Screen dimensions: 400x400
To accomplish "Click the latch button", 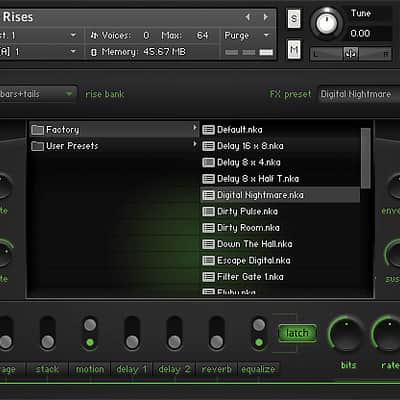I will click(x=297, y=333).
